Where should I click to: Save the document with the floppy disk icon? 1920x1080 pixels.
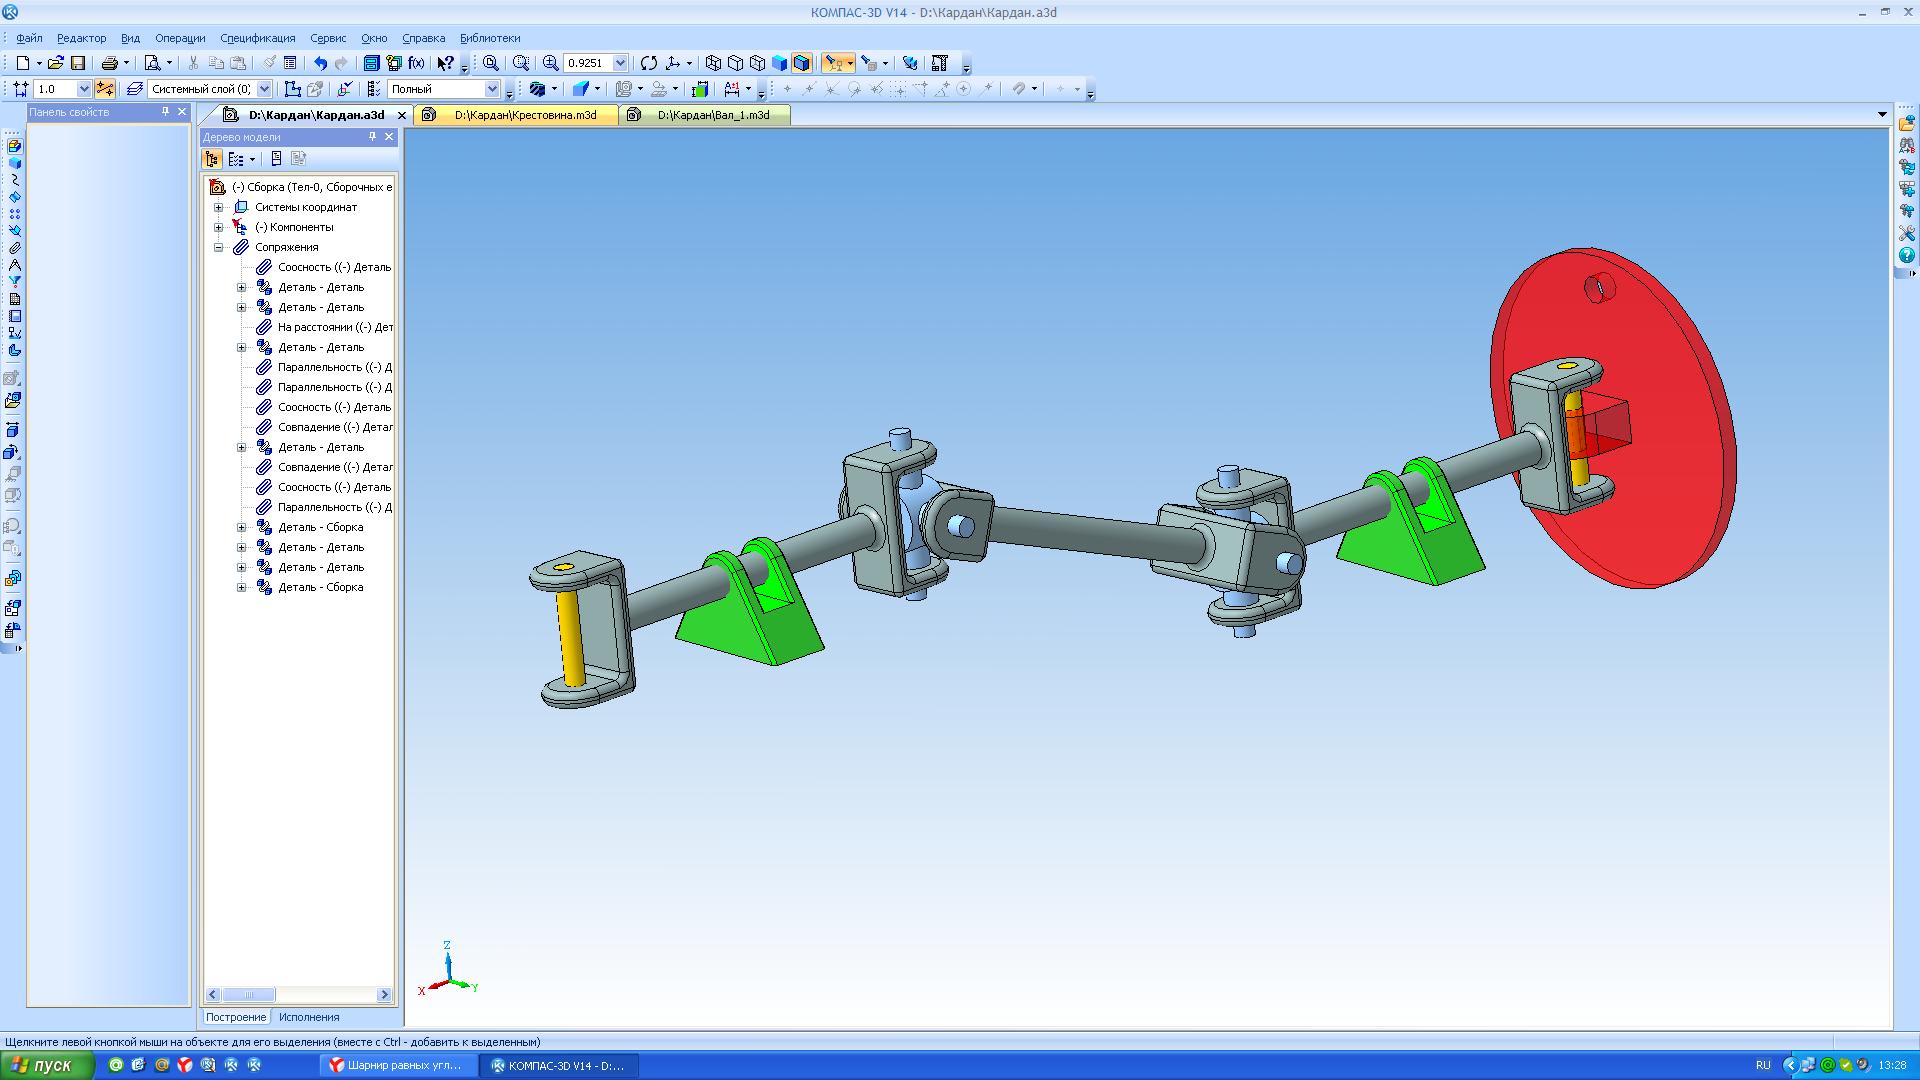[x=78, y=63]
